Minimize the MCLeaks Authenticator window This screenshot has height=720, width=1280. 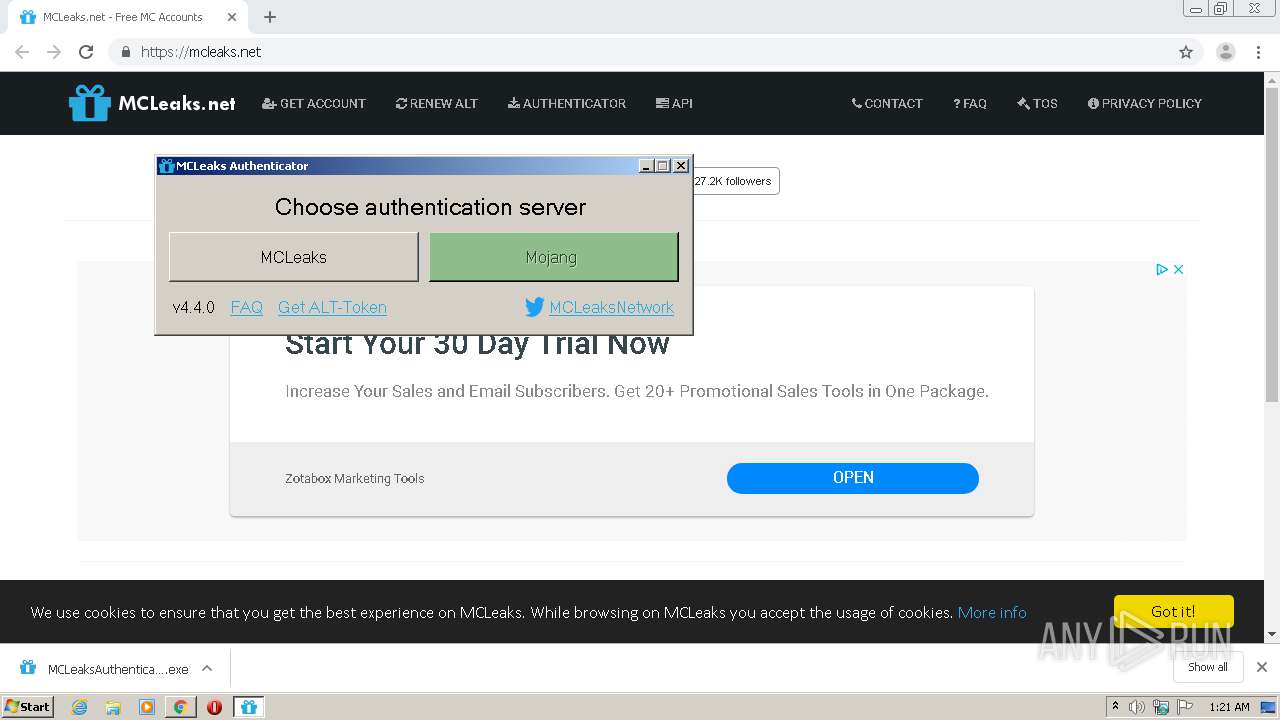[x=646, y=166]
